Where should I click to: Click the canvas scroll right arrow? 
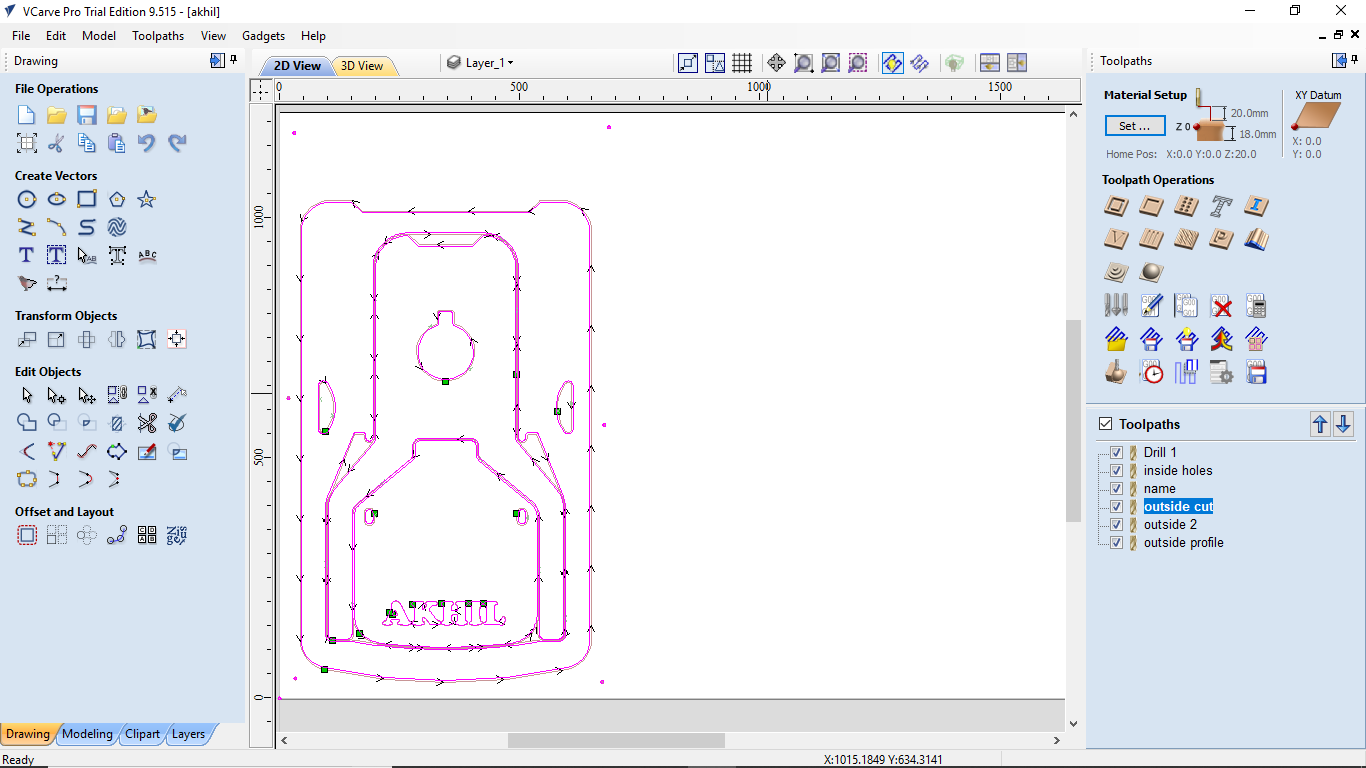pos(1058,740)
